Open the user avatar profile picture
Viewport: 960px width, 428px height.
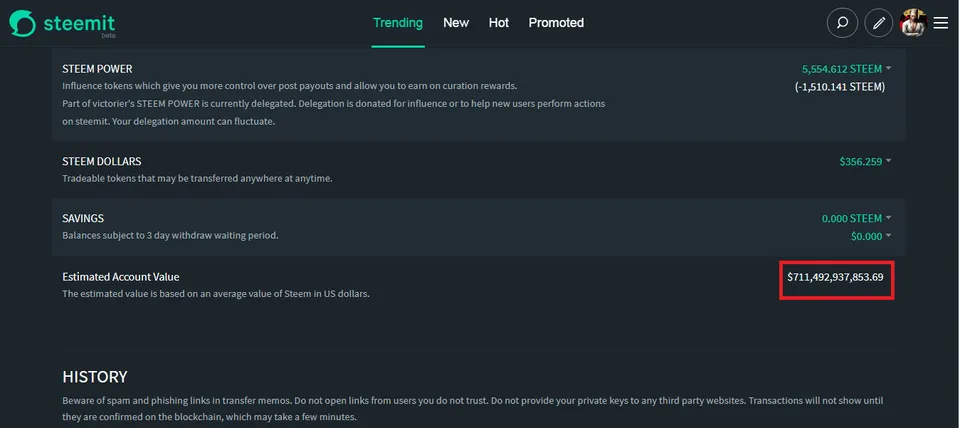913,23
